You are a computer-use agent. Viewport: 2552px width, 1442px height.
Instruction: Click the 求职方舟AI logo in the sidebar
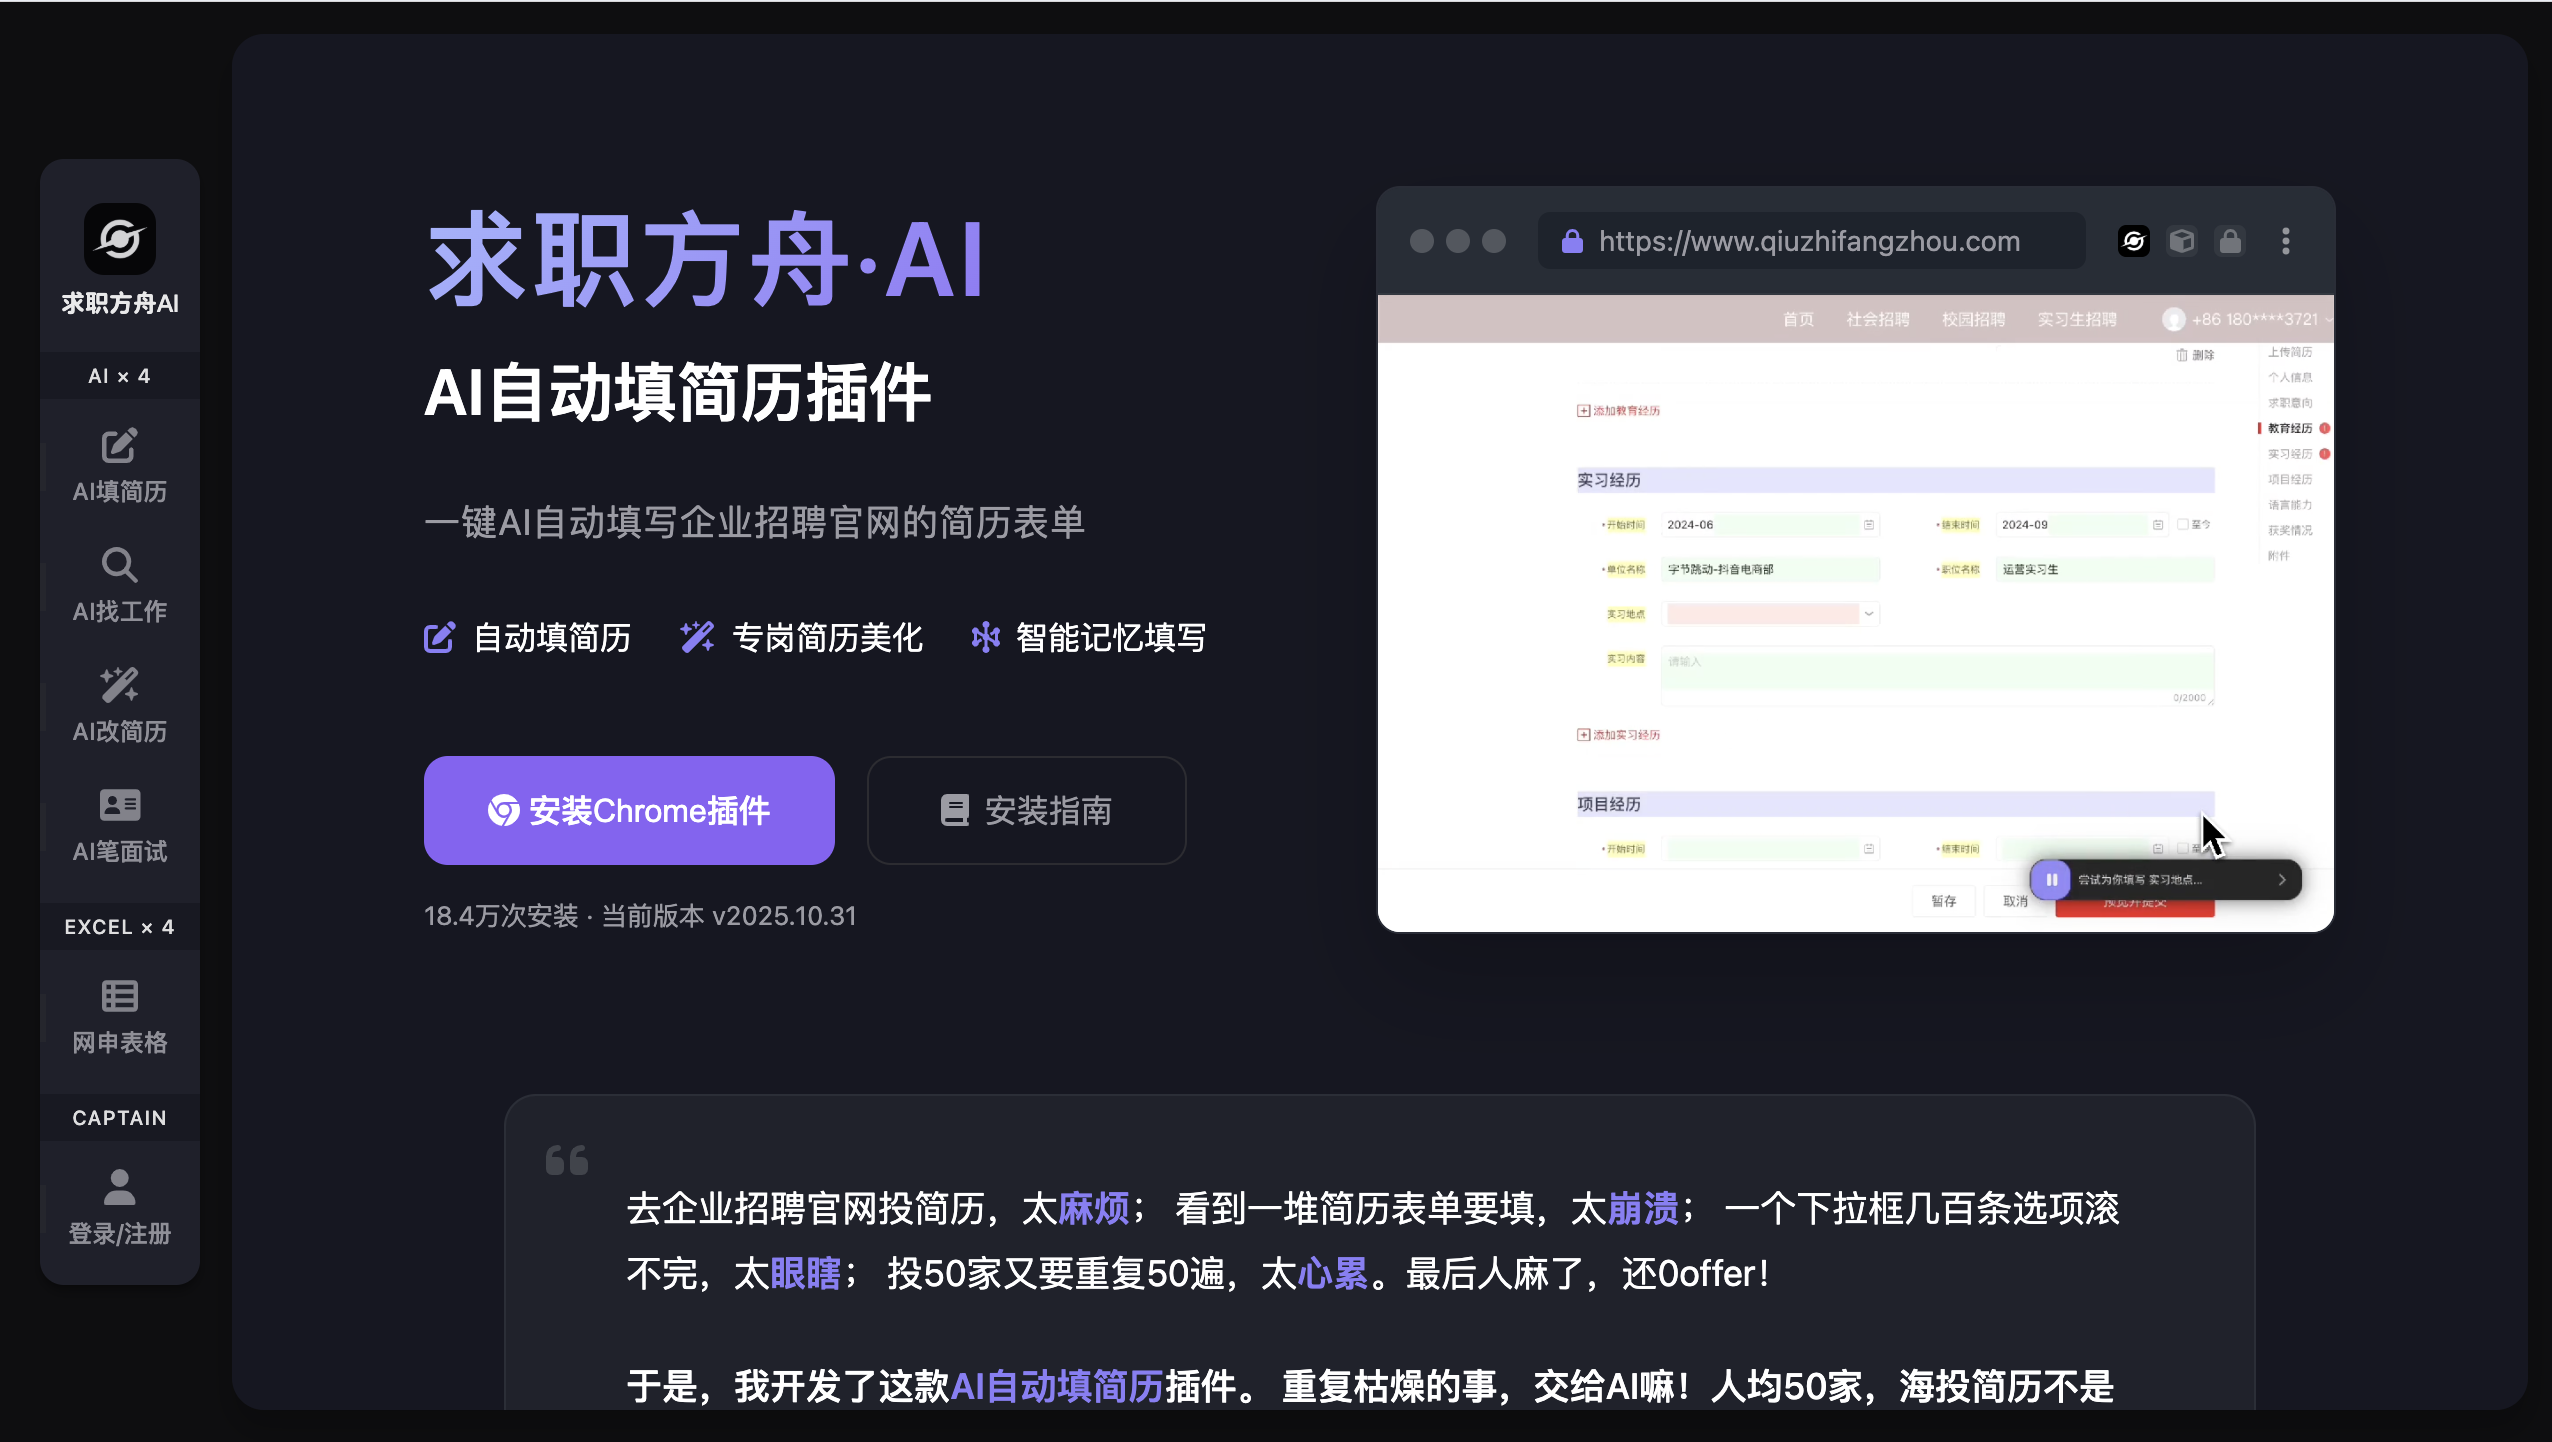pyautogui.click(x=119, y=240)
